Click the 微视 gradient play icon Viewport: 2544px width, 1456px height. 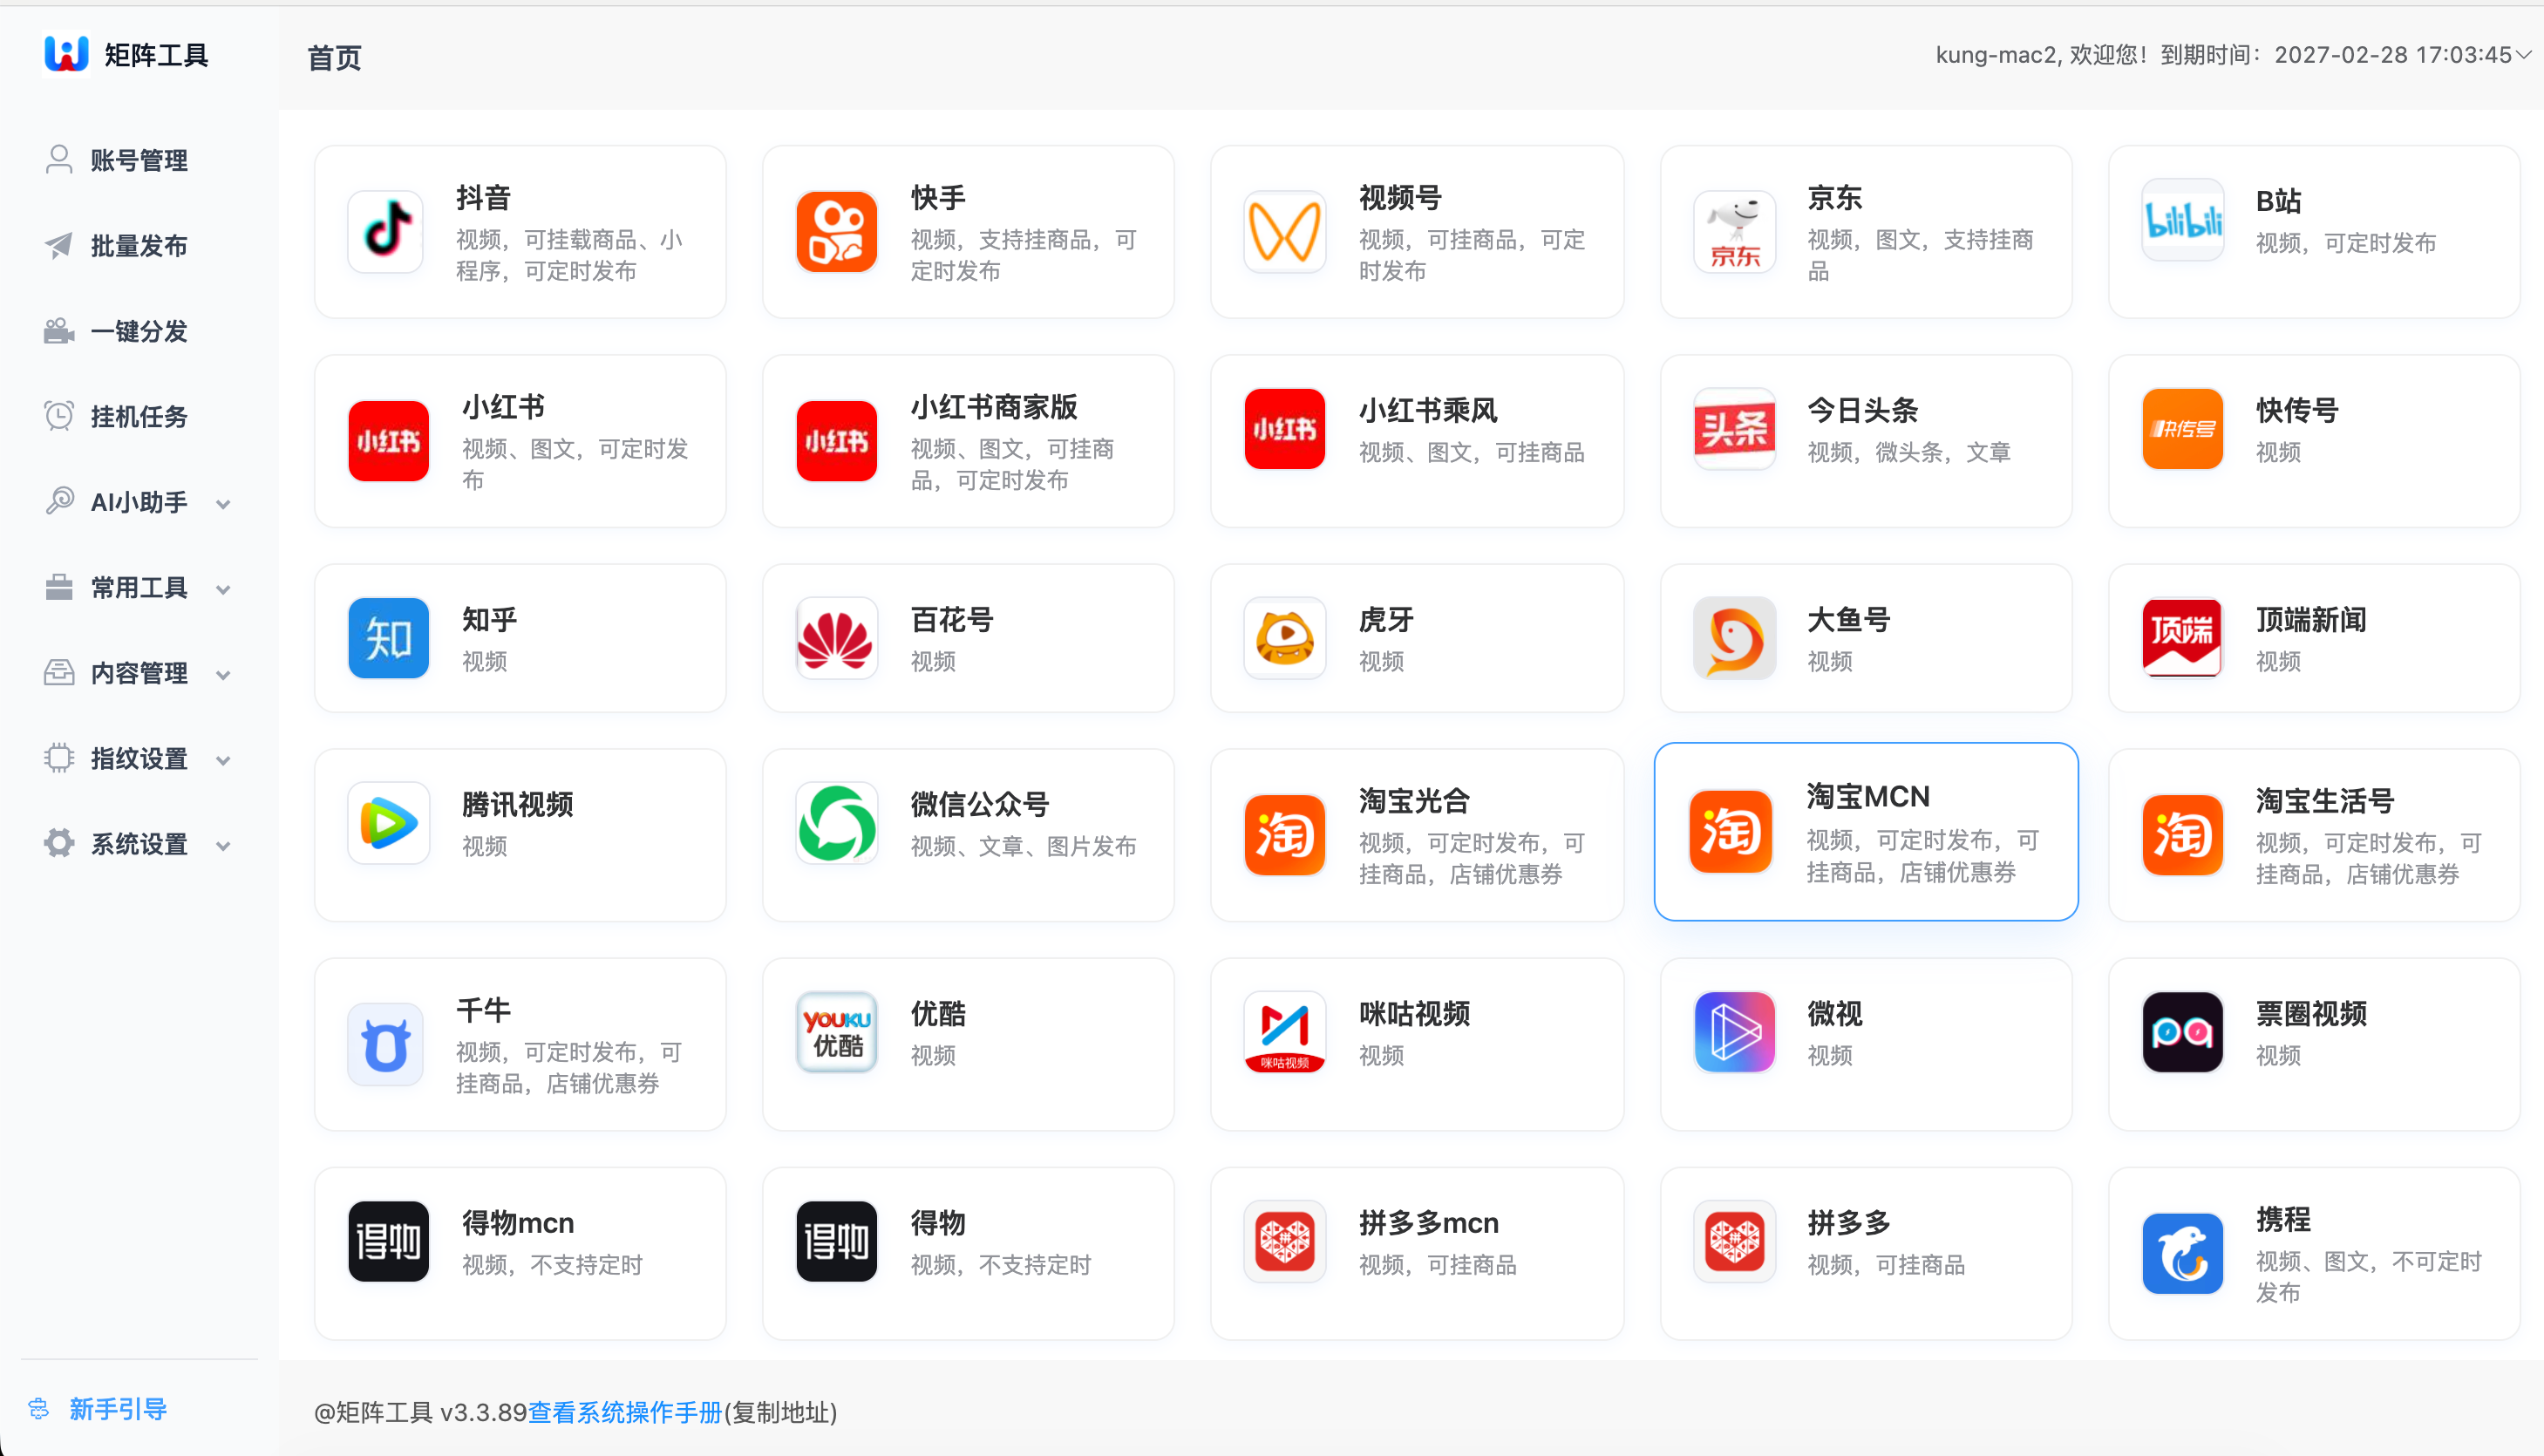pos(1734,1032)
